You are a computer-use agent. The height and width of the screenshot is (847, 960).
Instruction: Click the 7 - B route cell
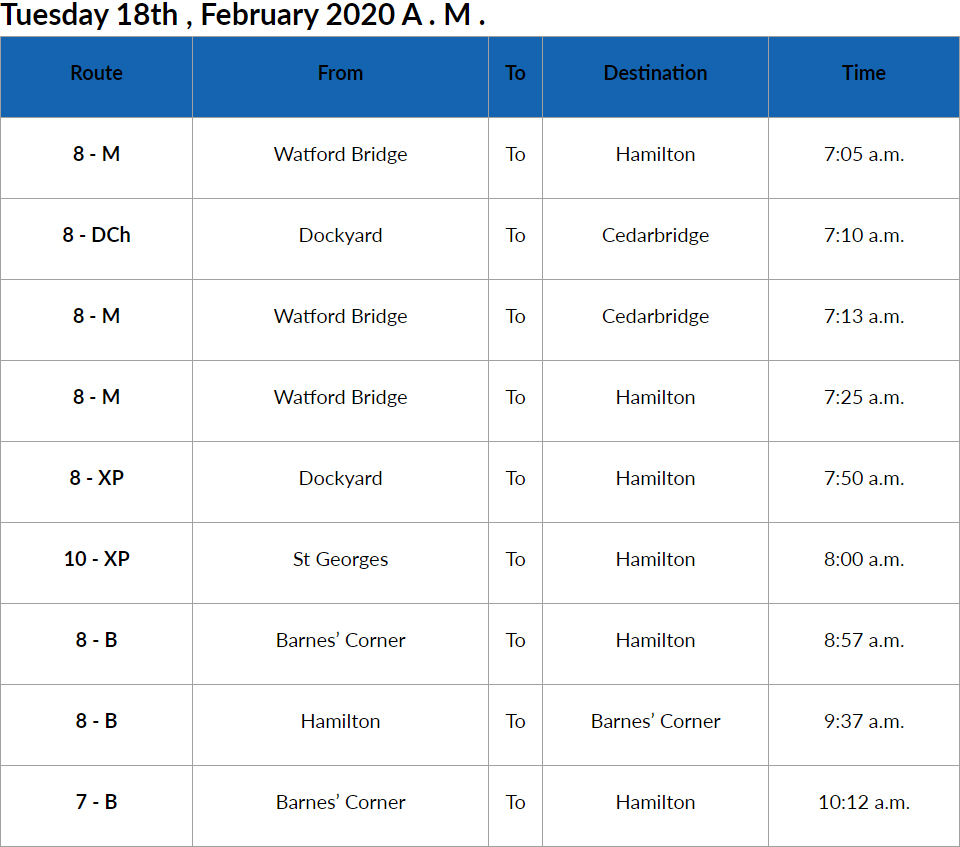(x=97, y=802)
